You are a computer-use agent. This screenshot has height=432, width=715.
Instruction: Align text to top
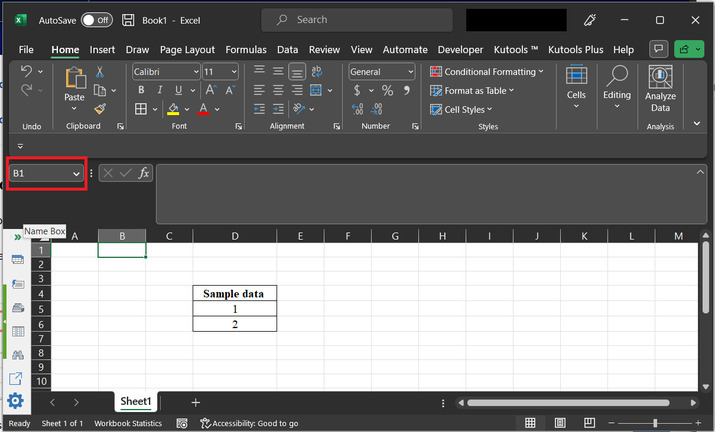pos(259,70)
